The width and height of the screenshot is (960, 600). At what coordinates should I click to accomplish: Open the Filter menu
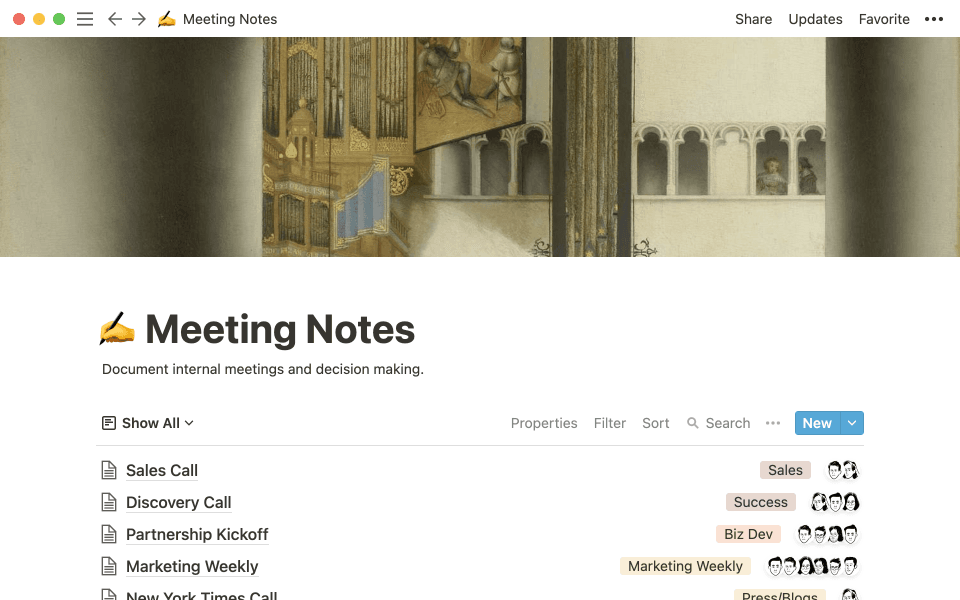pyautogui.click(x=610, y=423)
